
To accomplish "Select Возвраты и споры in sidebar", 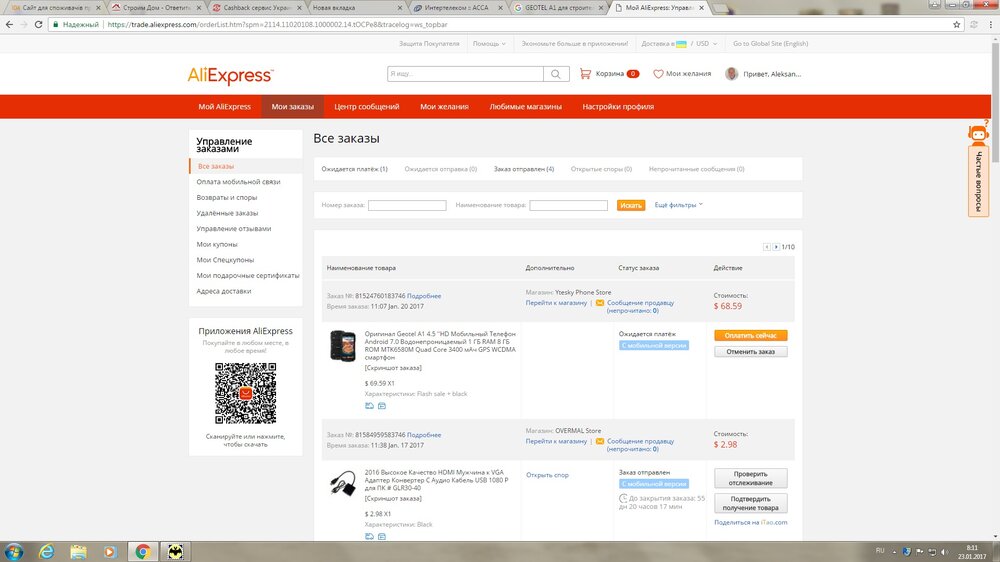I will [227, 198].
